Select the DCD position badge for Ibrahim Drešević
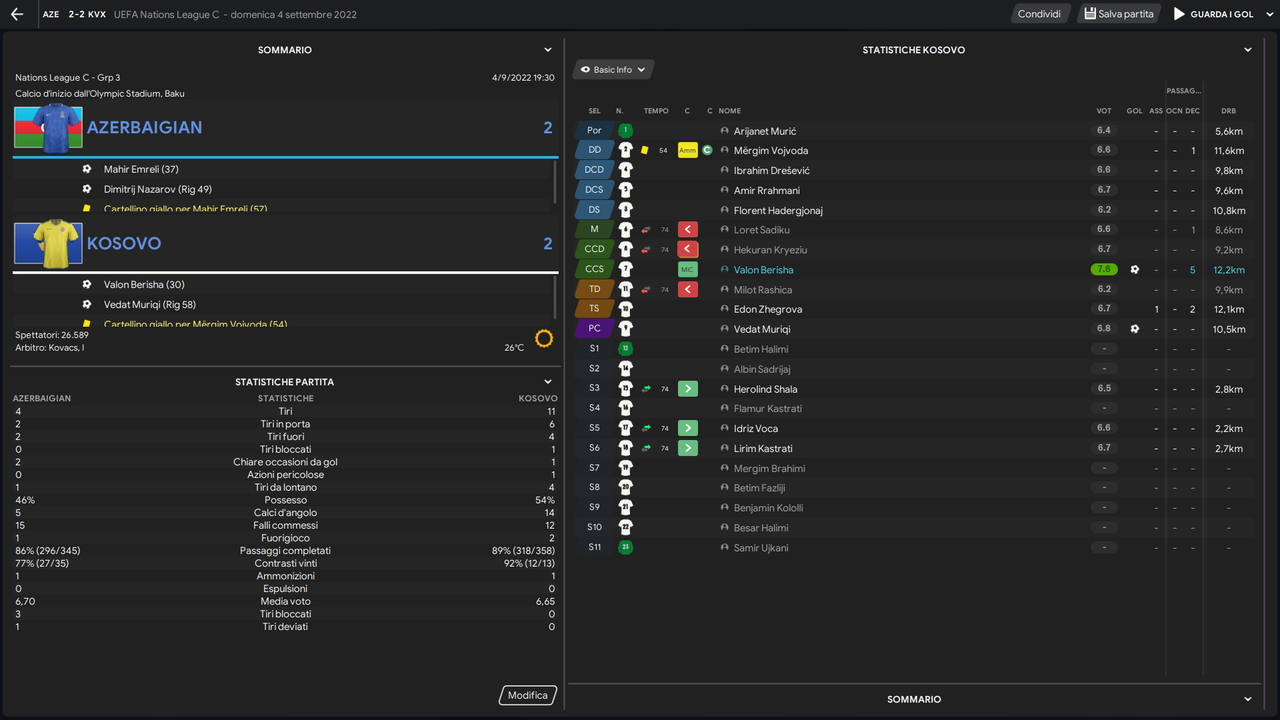 pos(595,170)
